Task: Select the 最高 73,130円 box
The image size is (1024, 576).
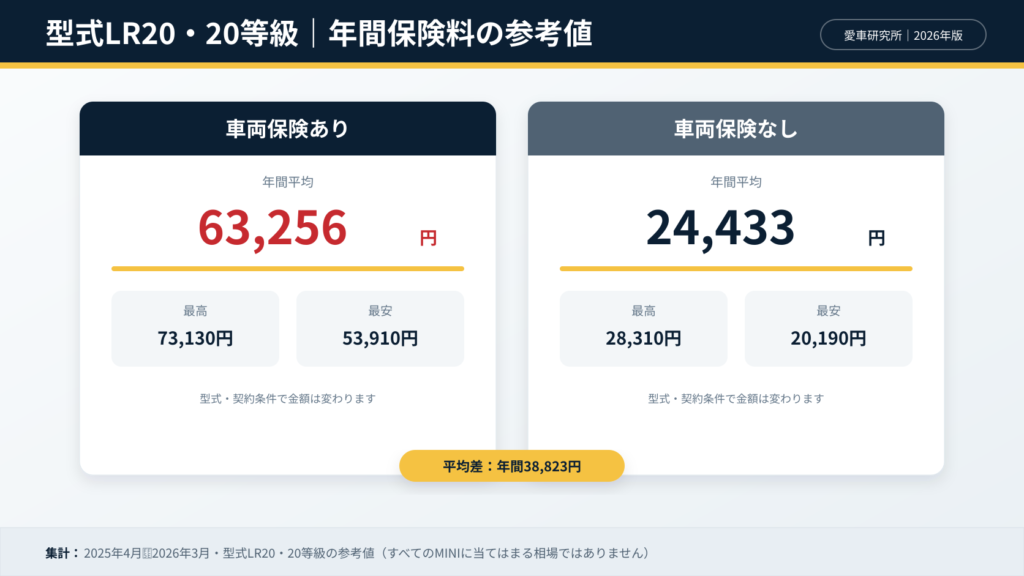Action: coord(195,328)
